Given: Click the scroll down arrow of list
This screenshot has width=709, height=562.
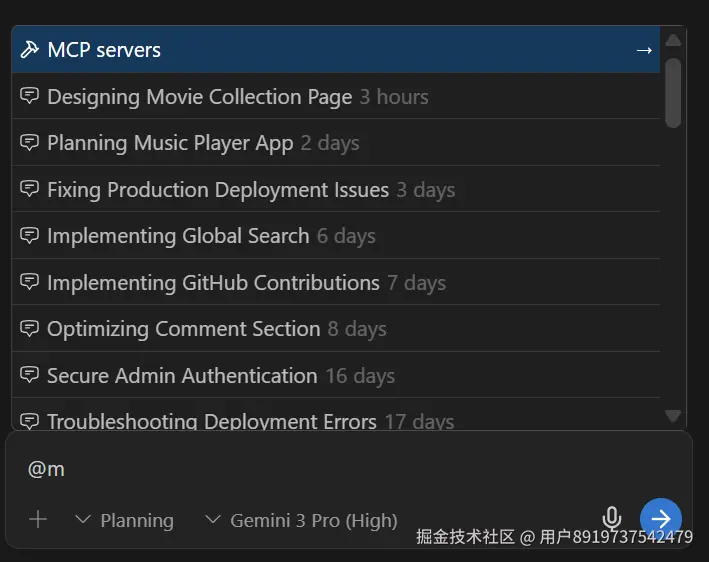Looking at the screenshot, I should (x=673, y=415).
